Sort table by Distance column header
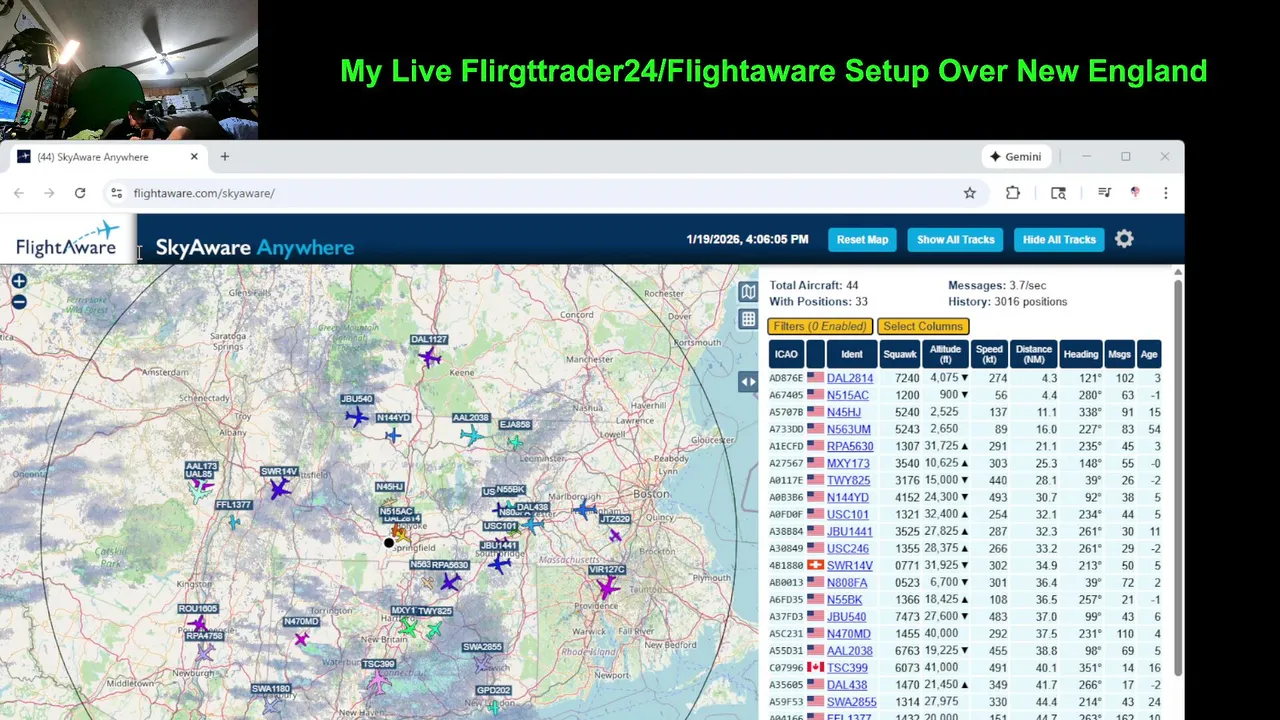 coord(1033,354)
